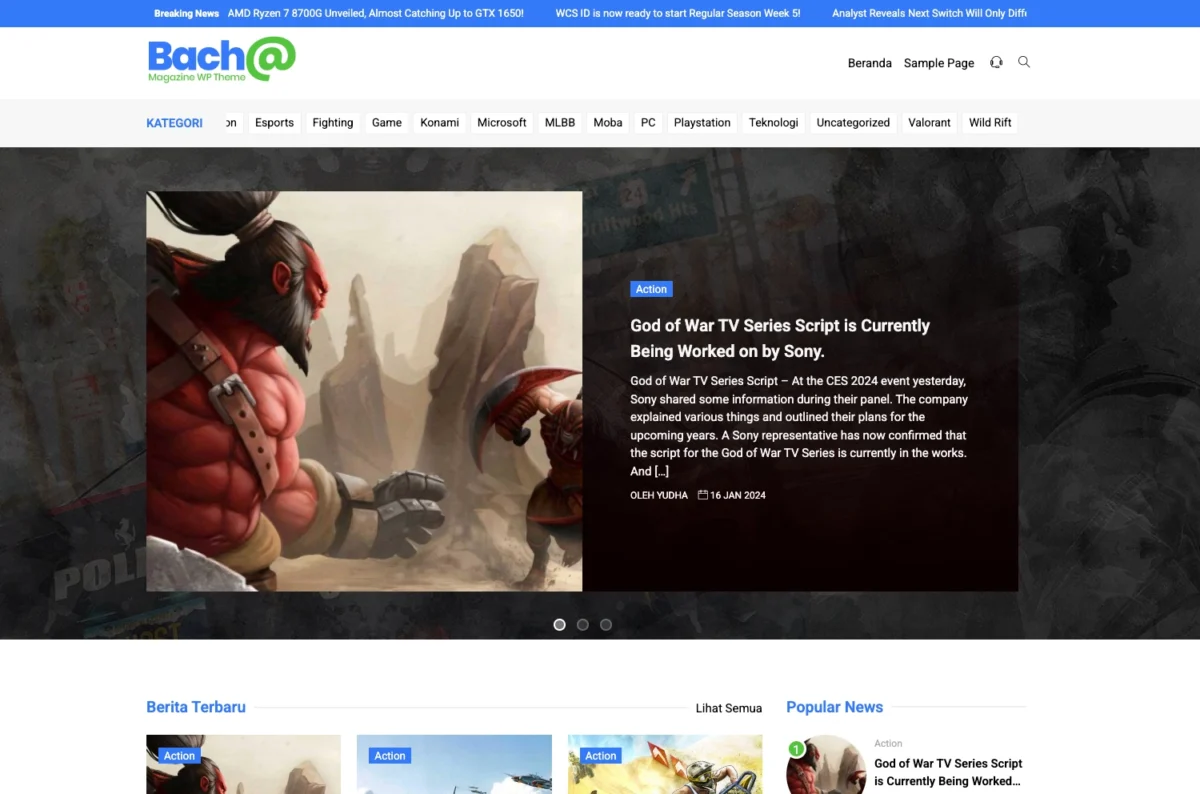Open the round Popular News thumbnail ranked 1

coord(826,766)
